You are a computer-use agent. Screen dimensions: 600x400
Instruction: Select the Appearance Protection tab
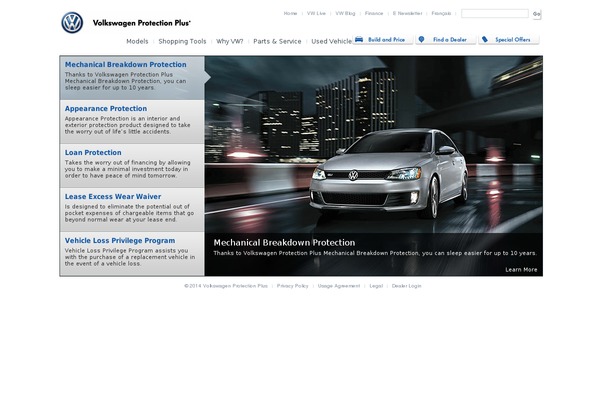[132, 122]
